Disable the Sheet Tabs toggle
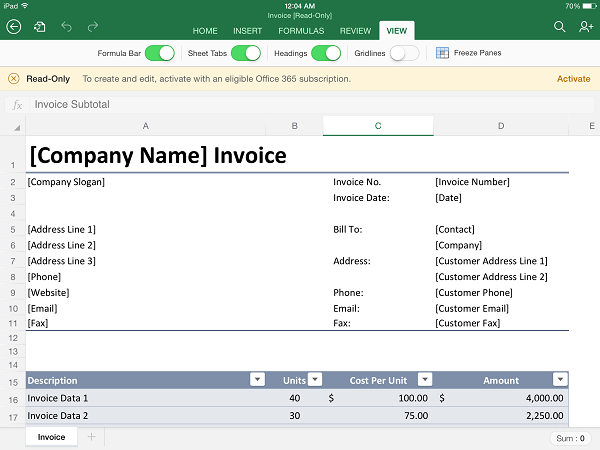Viewport: 600px width, 450px height. coord(246,53)
